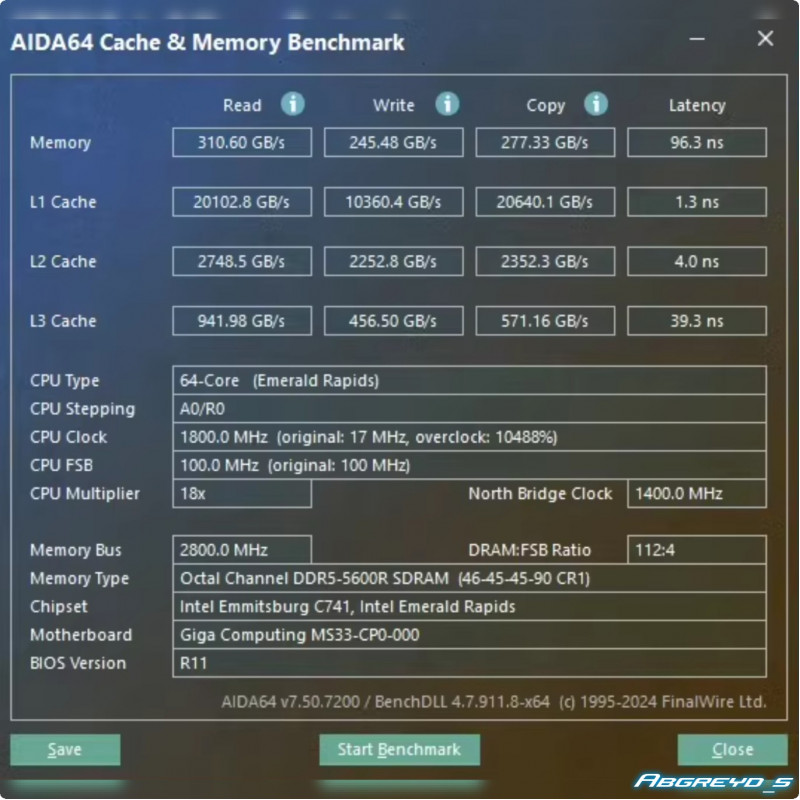Click the L2 Cache Copy value 2352.3 GB/s

pyautogui.click(x=545, y=261)
